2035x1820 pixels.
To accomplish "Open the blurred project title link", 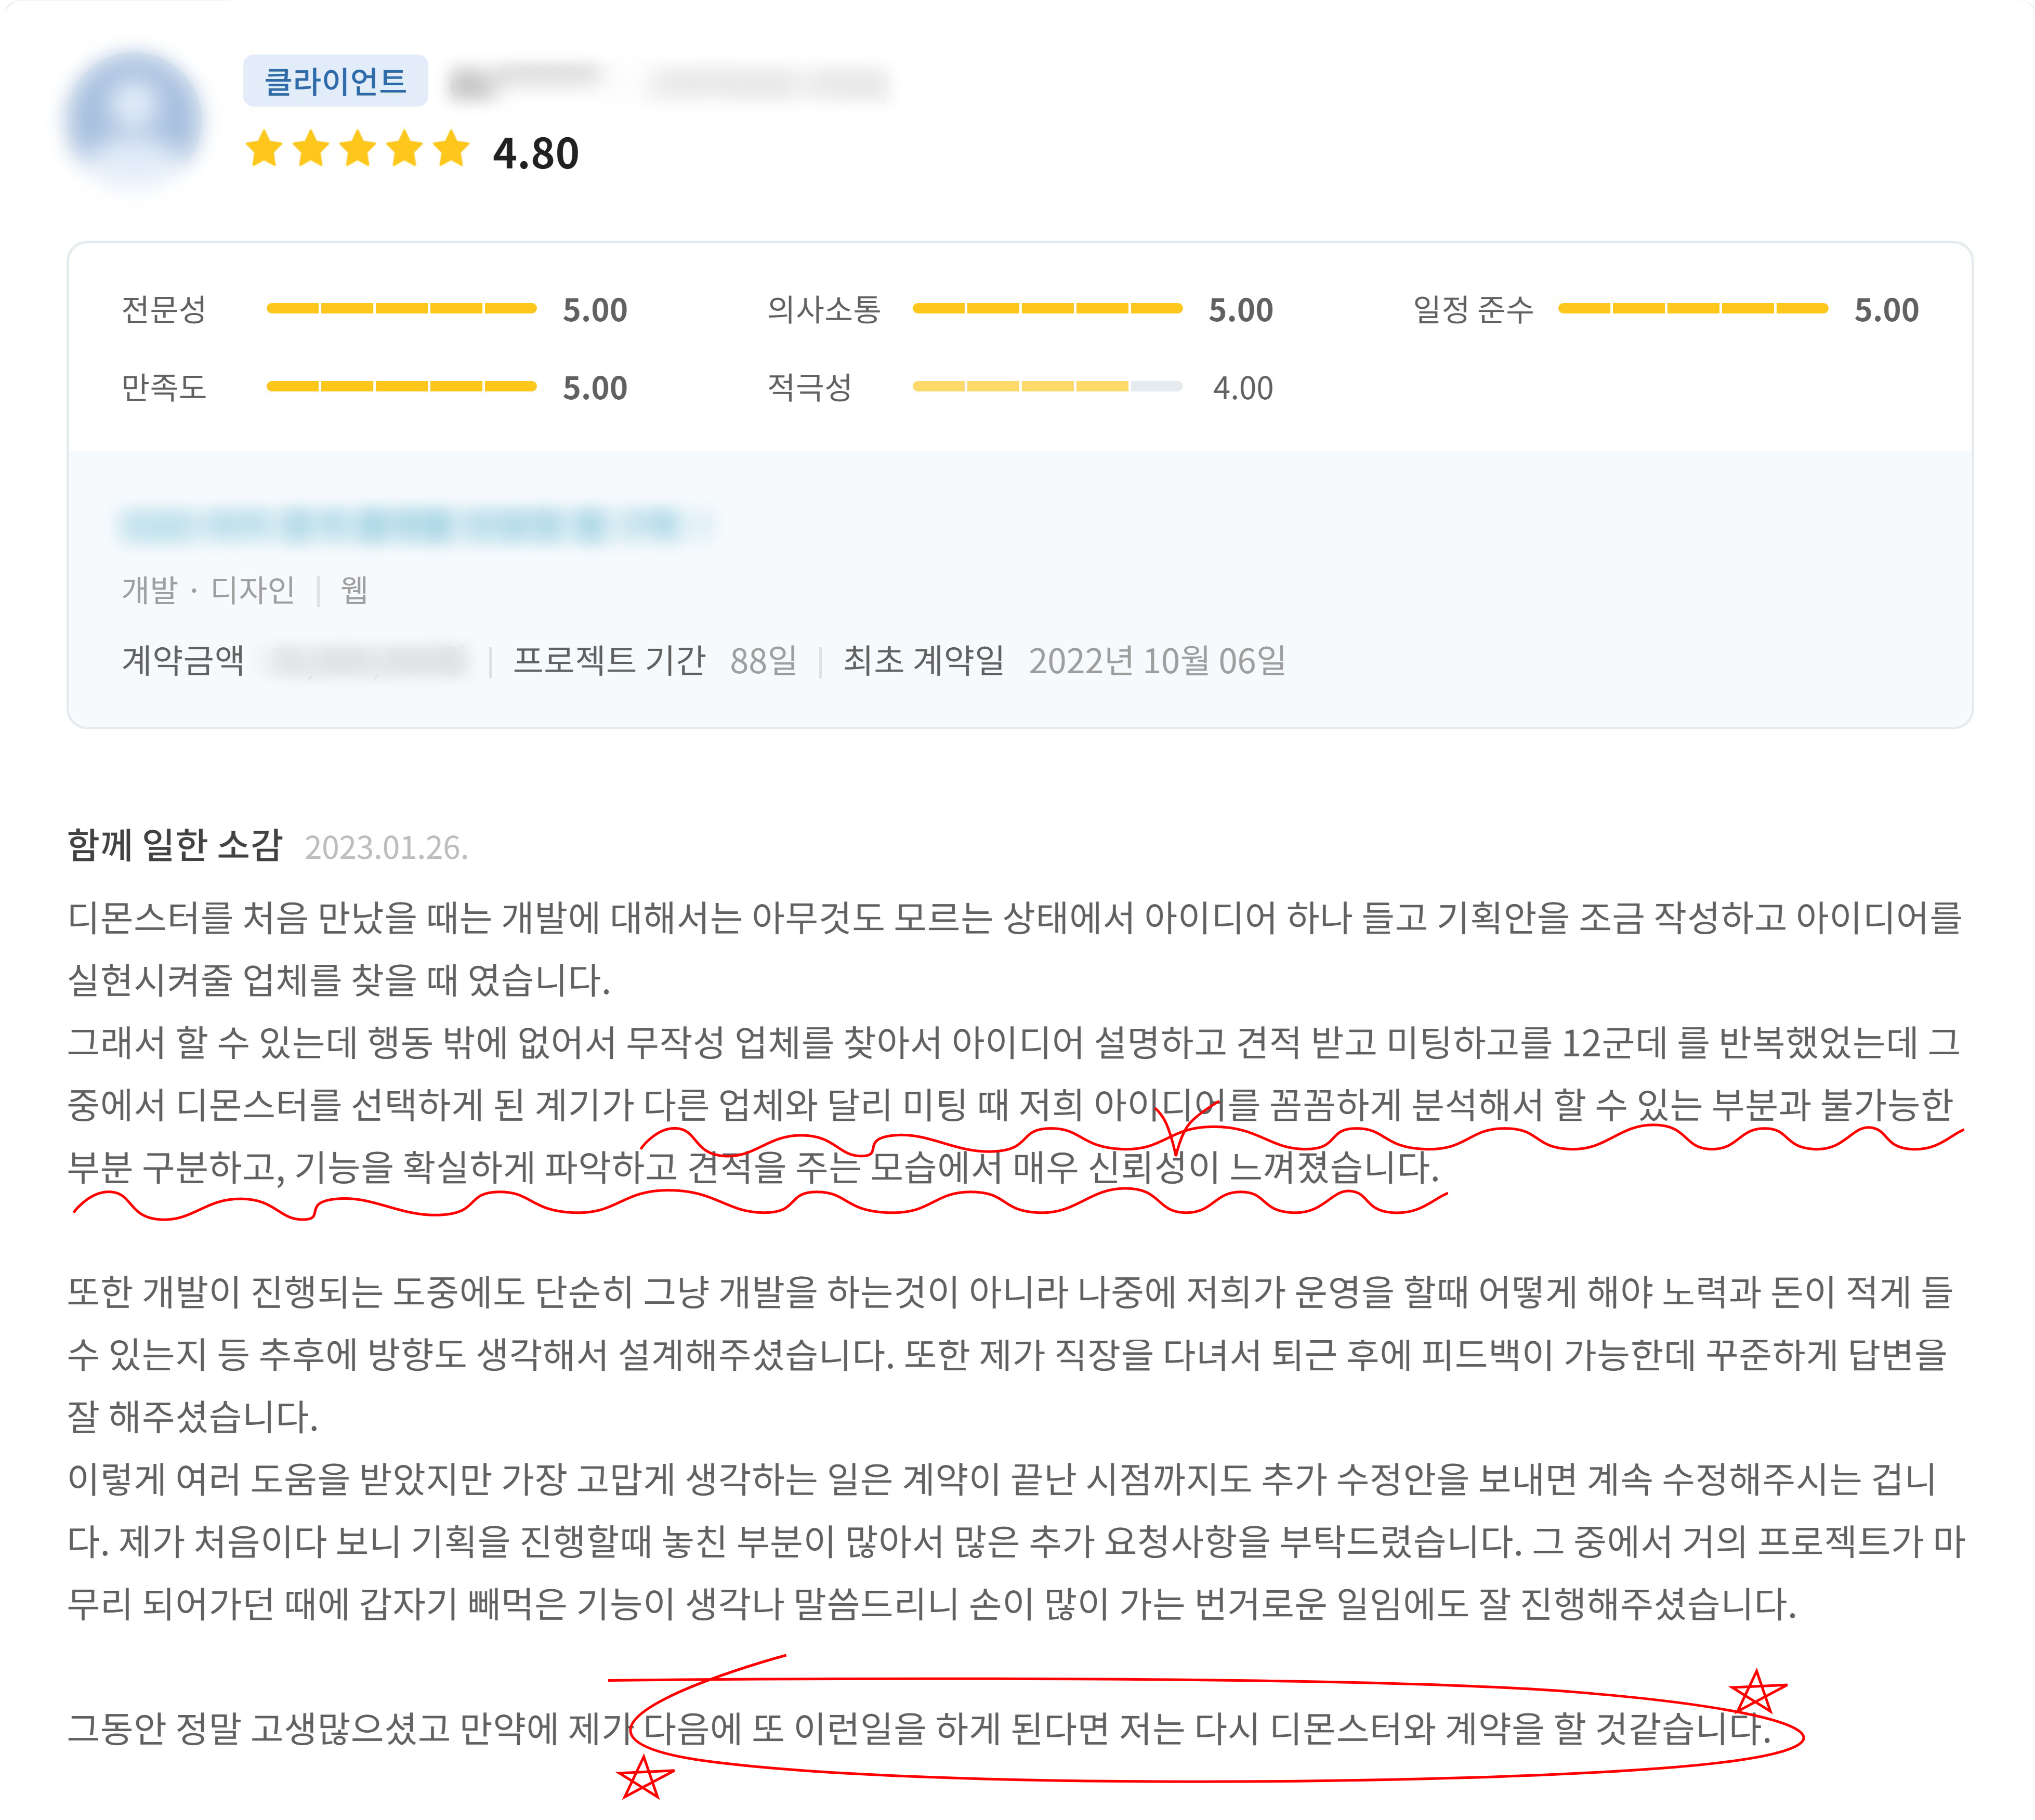I will 415,524.
